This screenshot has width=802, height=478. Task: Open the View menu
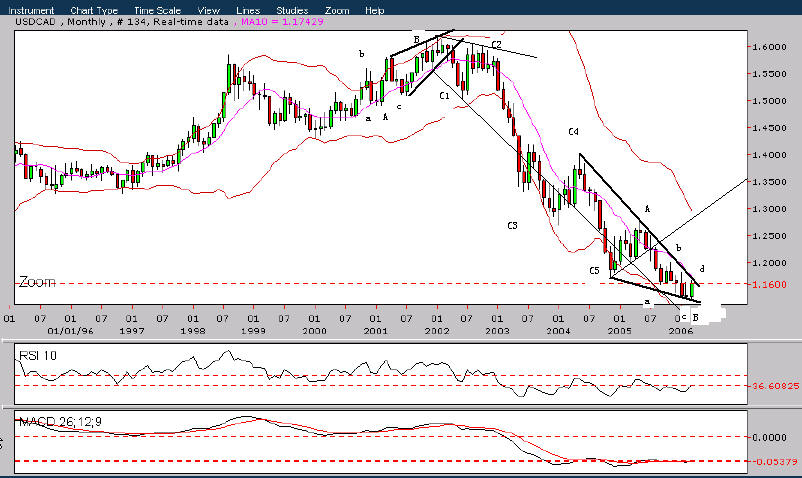[x=209, y=10]
